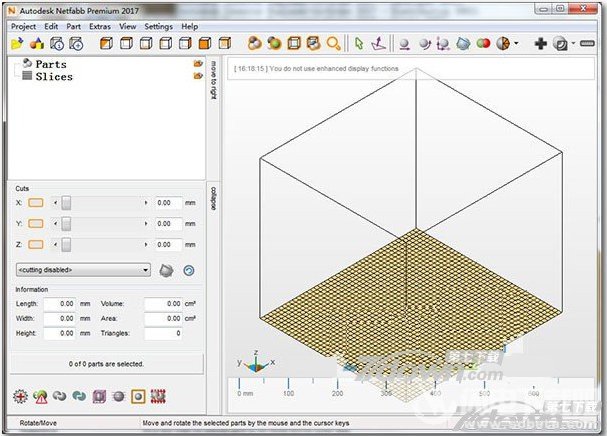Open the Settings menu
Viewport: 607px width, 436px height.
pyautogui.click(x=158, y=26)
